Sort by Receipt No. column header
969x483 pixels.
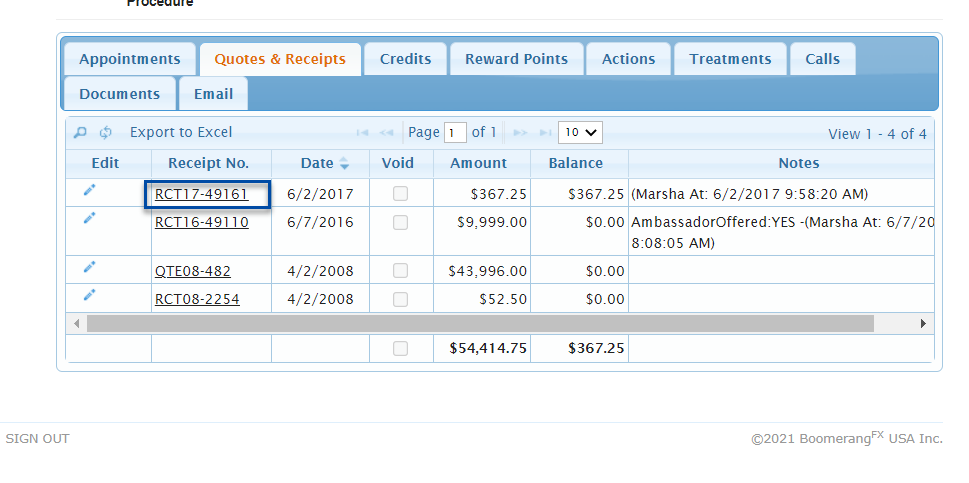(208, 163)
